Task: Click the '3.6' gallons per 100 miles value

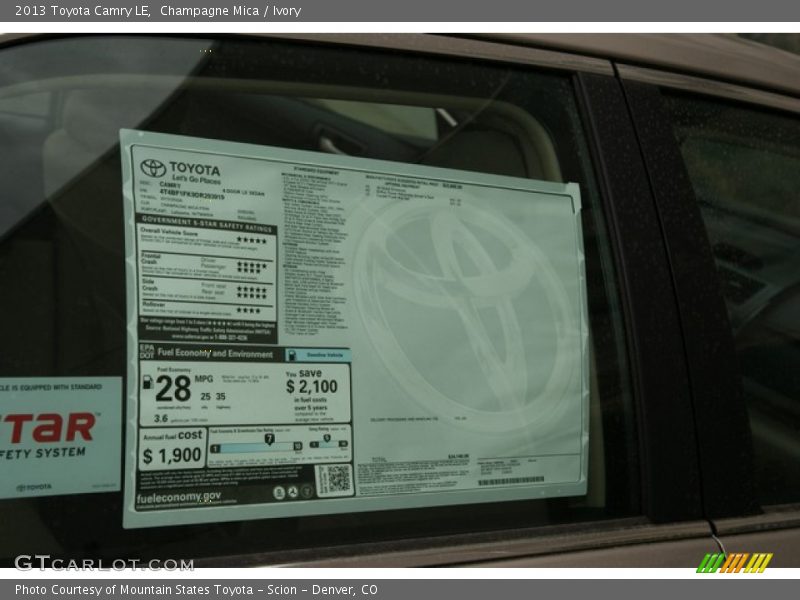Action: [161, 418]
